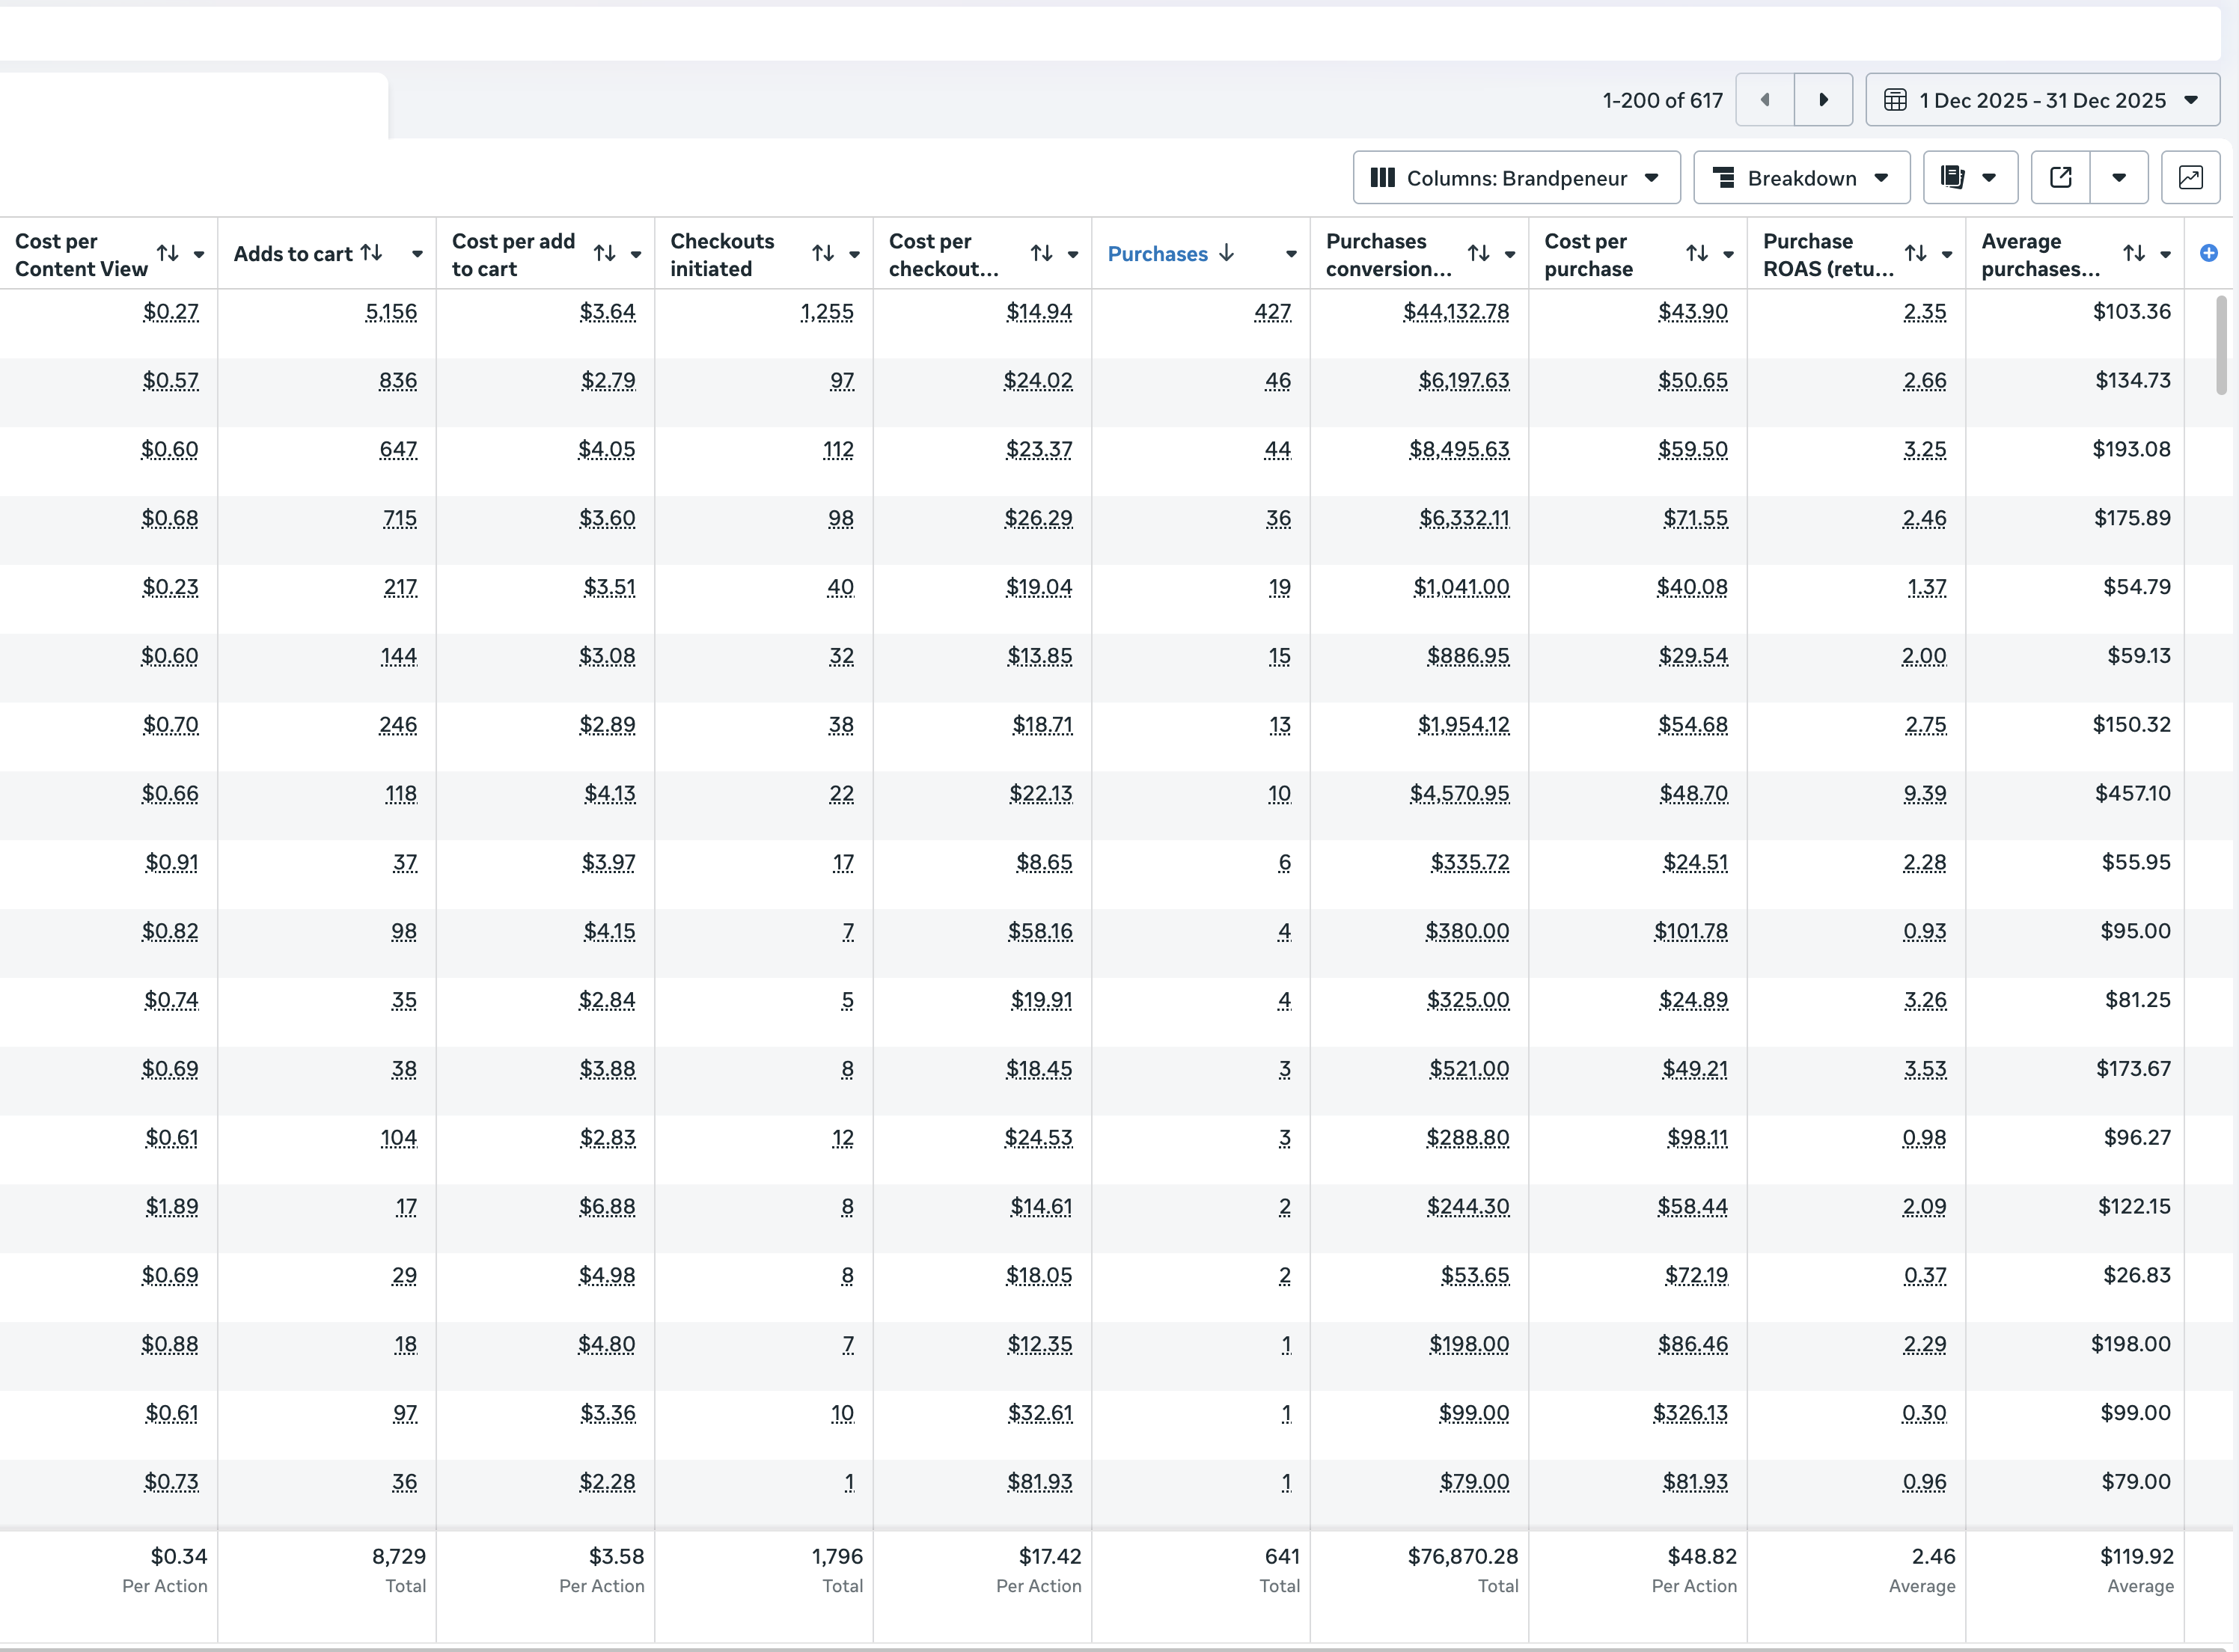Toggle sorting on the Purchases column
This screenshot has height=1652, width=2239.
[x=1227, y=254]
